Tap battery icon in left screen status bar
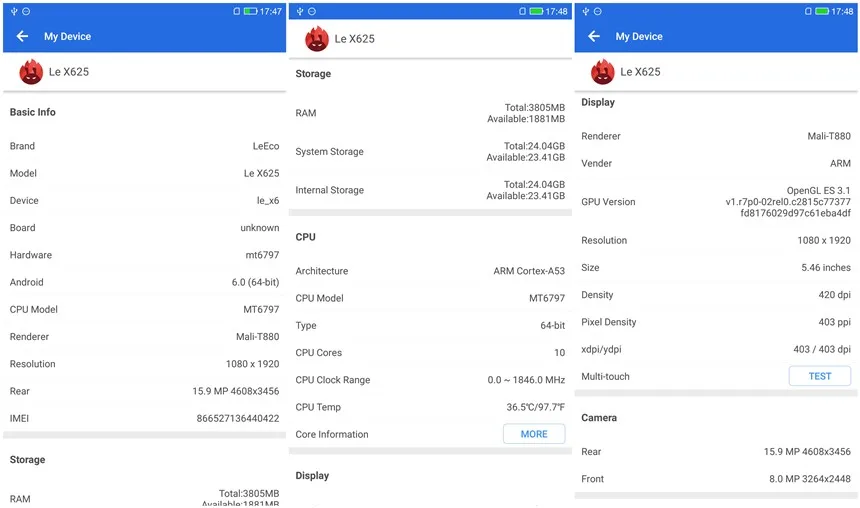Image resolution: width=860 pixels, height=508 pixels. pos(250,11)
